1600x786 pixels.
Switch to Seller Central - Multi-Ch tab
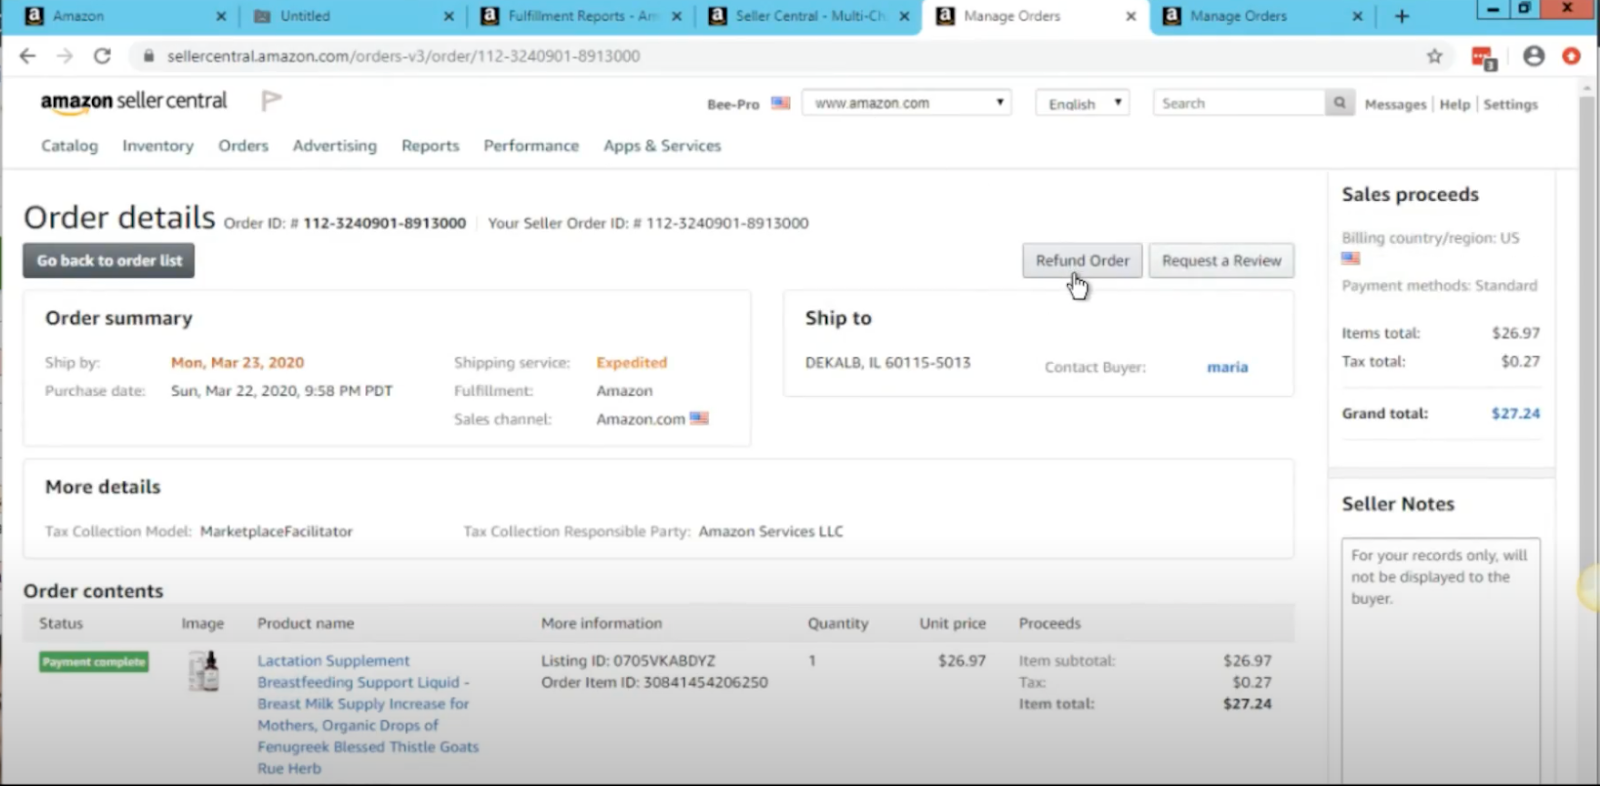pos(806,16)
